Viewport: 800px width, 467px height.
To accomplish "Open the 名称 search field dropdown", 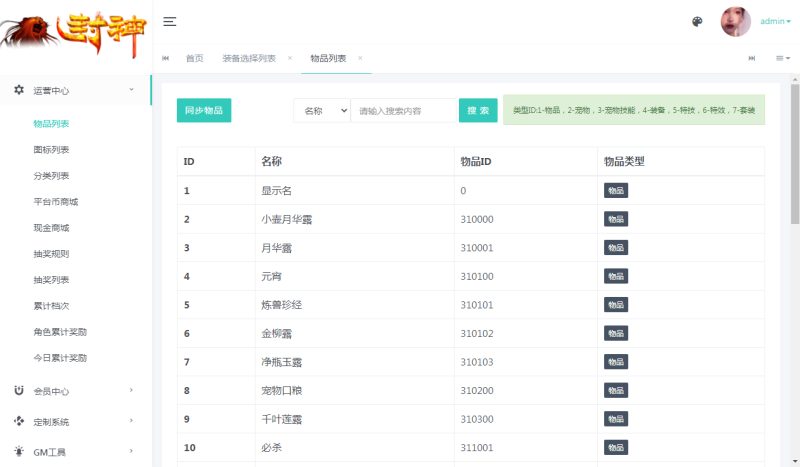I will pyautogui.click(x=321, y=110).
